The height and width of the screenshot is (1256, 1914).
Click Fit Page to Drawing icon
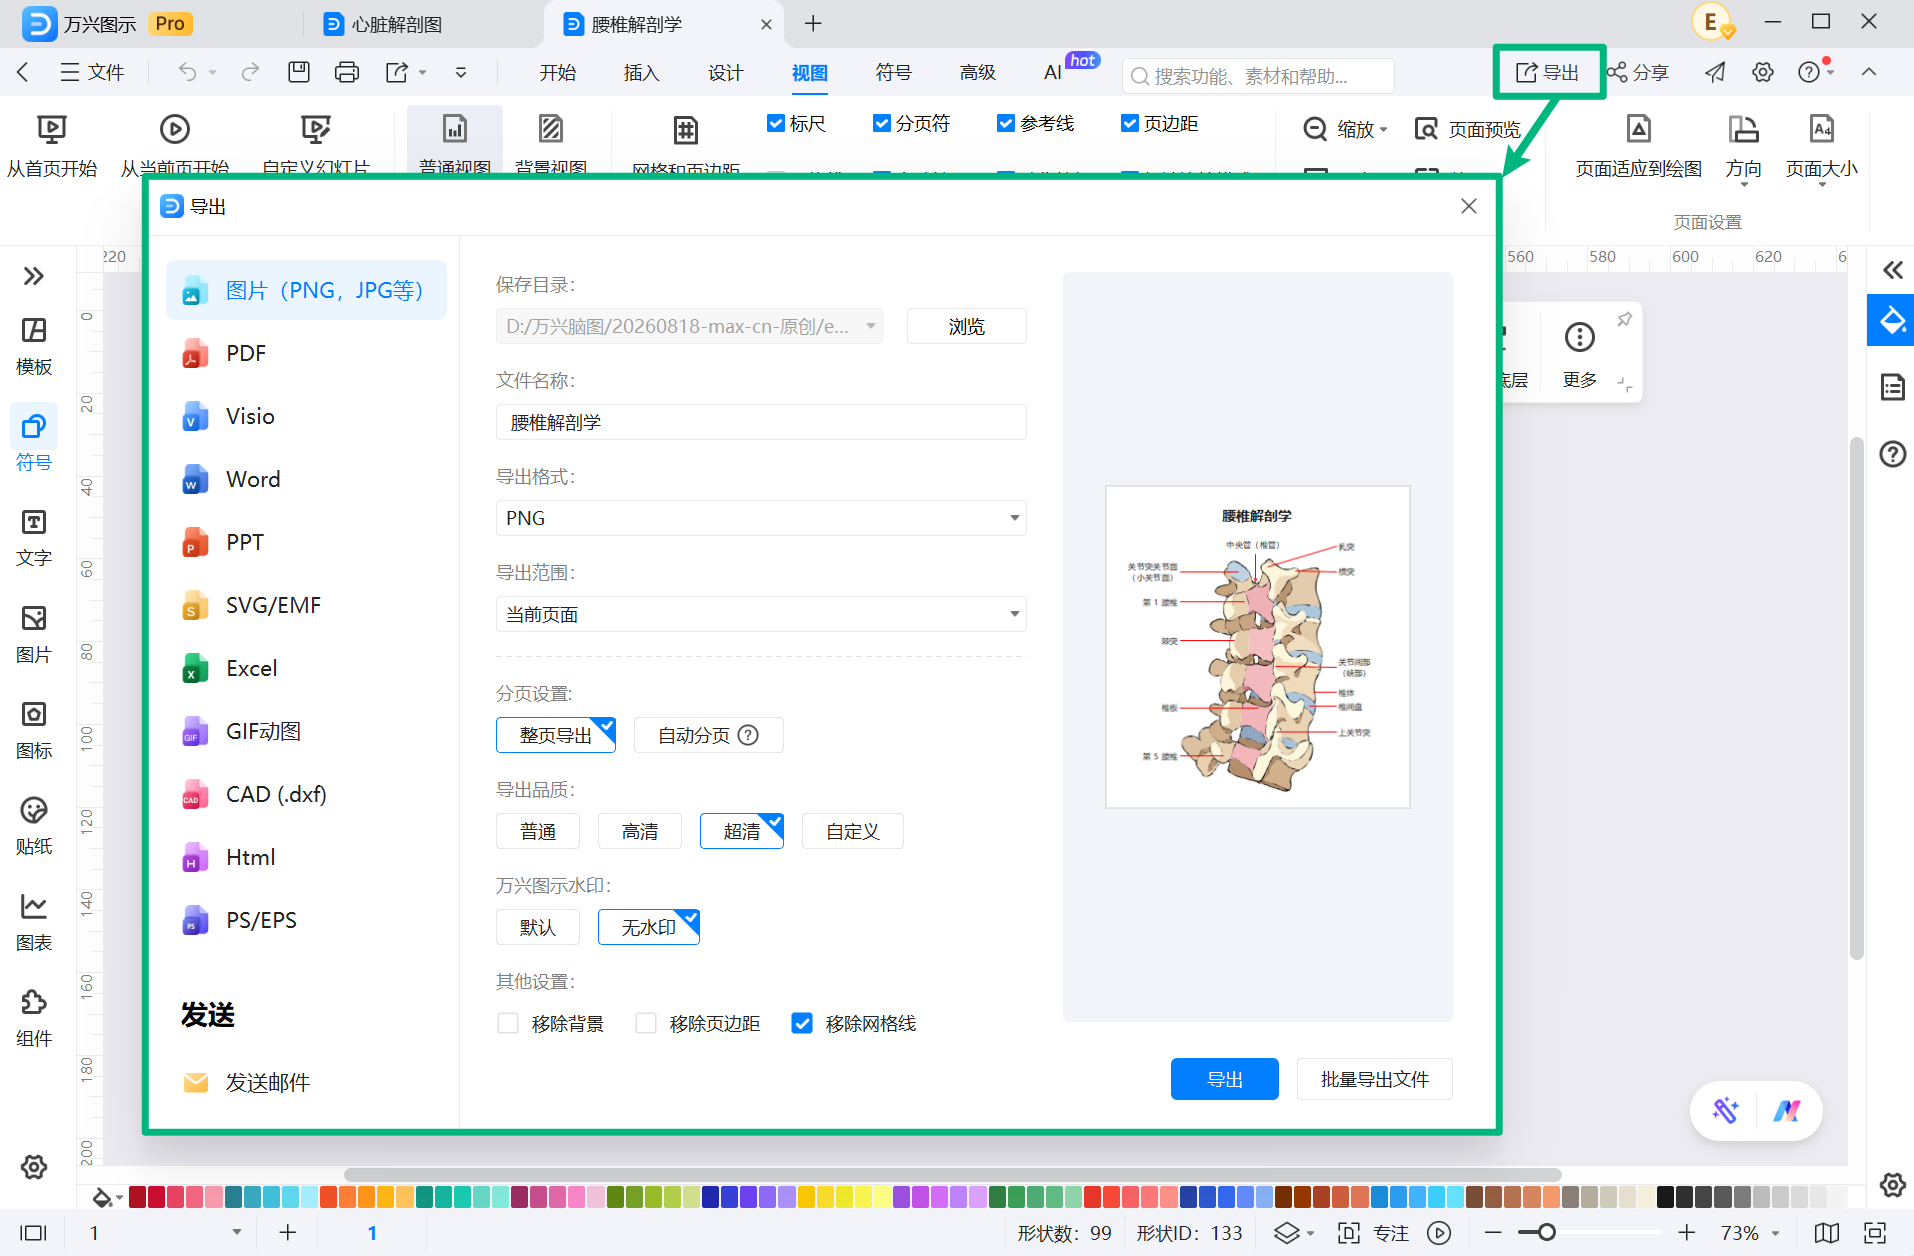point(1638,129)
